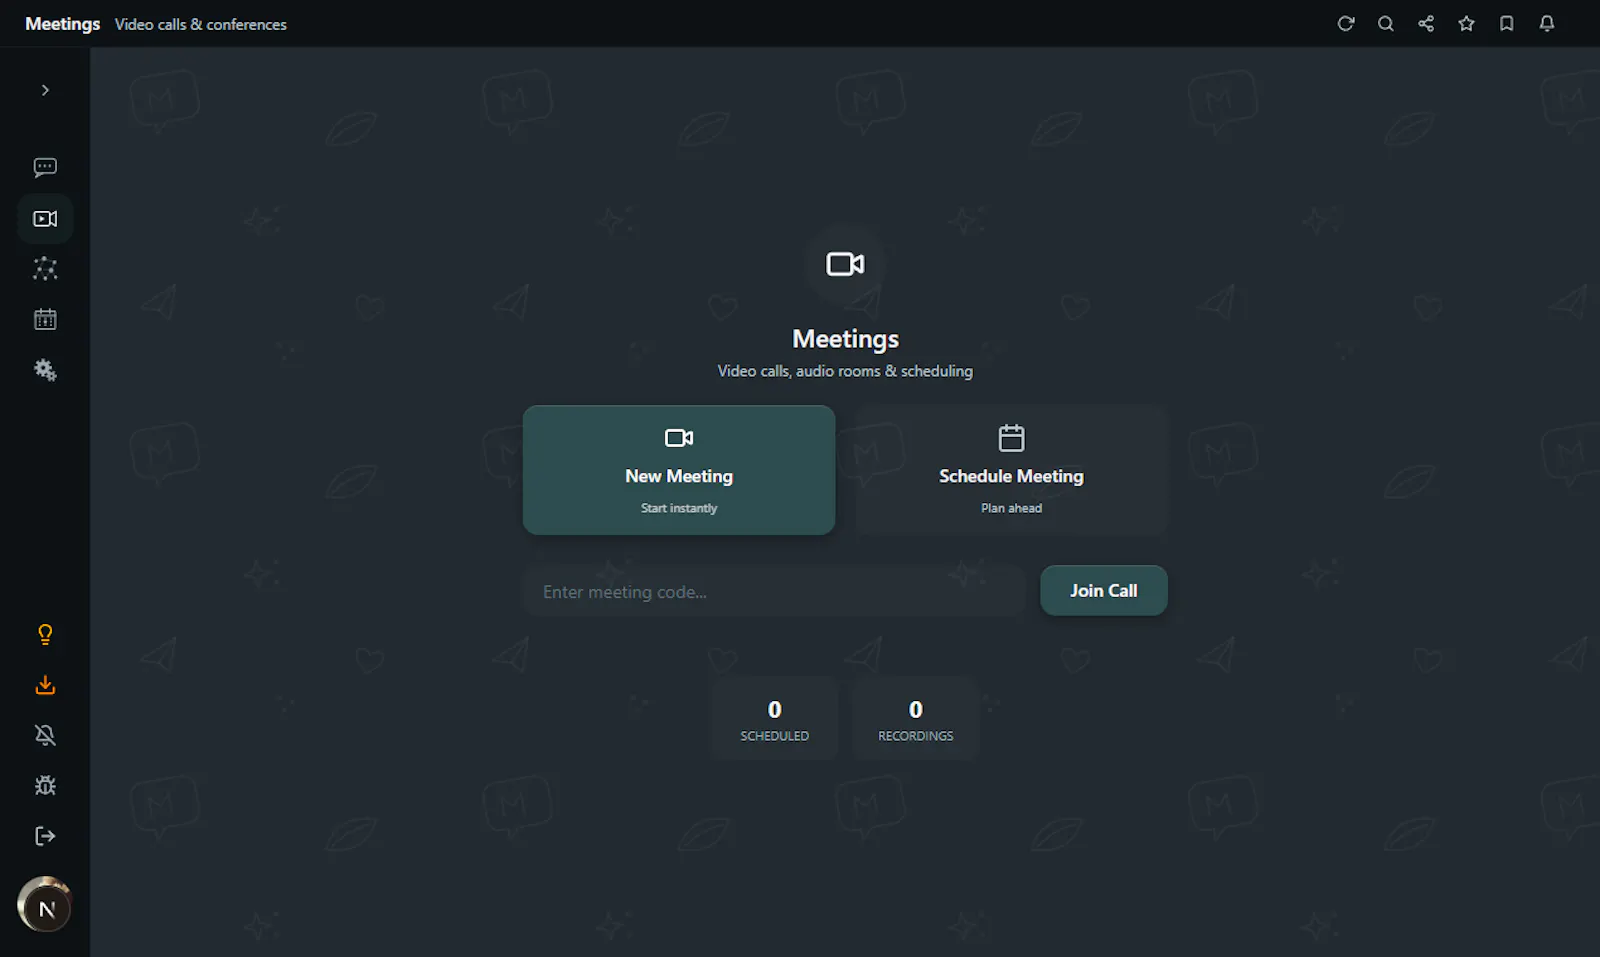Open Schedule Meeting card
The height and width of the screenshot is (957, 1600).
pyautogui.click(x=1011, y=470)
